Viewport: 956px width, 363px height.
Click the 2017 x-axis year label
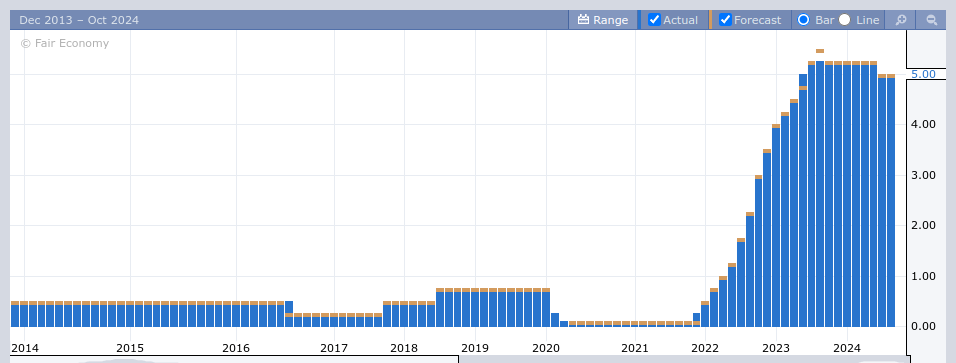pyautogui.click(x=334, y=348)
